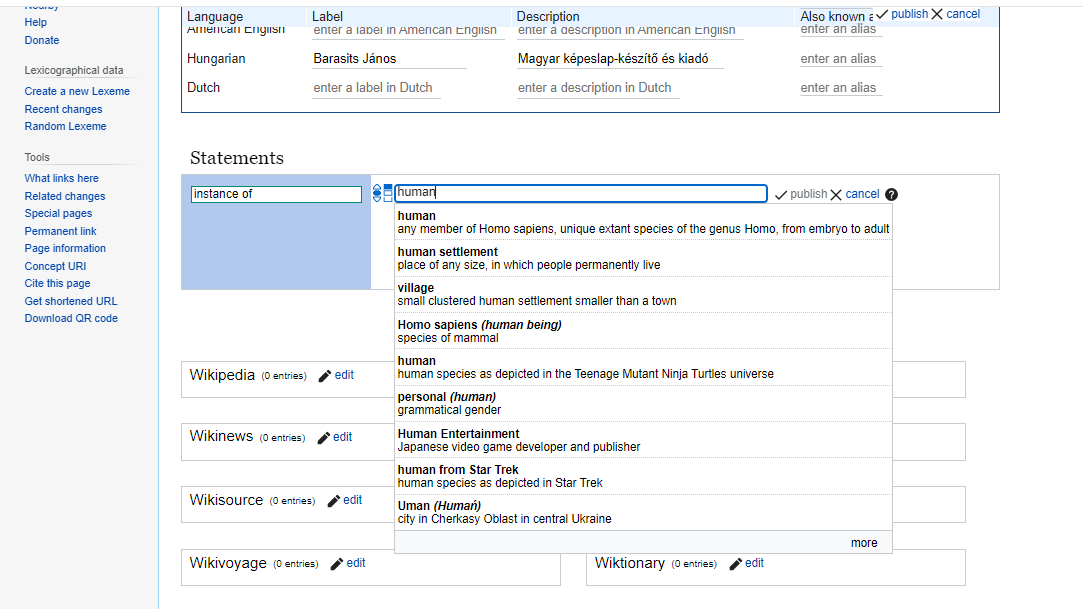1083x609 pixels.
Task: Click the Wikinews edit pencil icon
Action: click(x=324, y=438)
